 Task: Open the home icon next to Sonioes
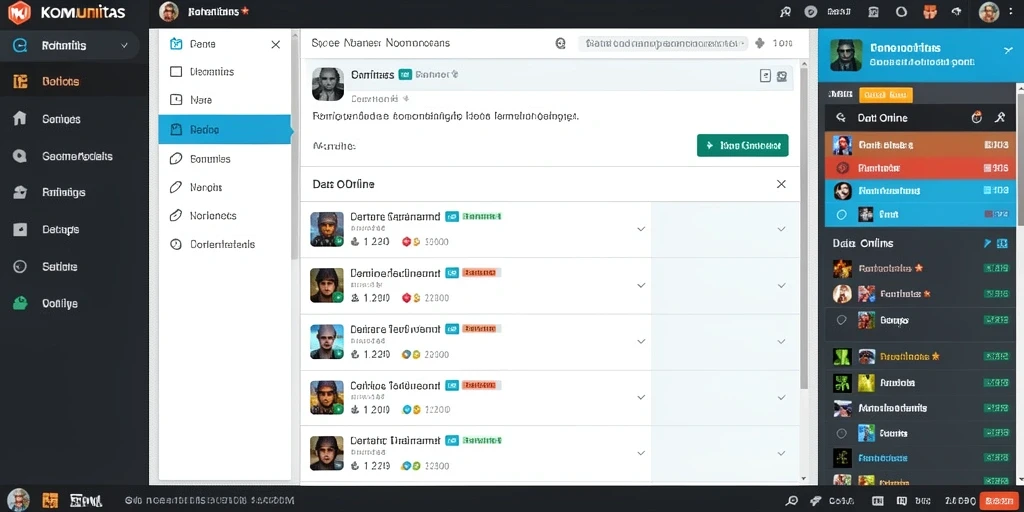[x=20, y=118]
